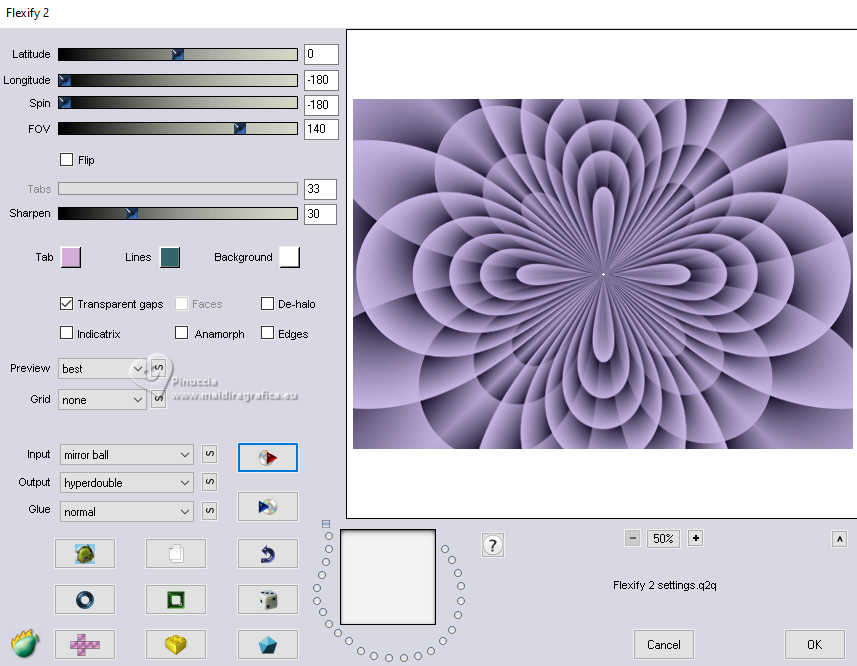The width and height of the screenshot is (857, 666).
Task: Click the Sharpen slider track
Action: pyautogui.click(x=178, y=213)
